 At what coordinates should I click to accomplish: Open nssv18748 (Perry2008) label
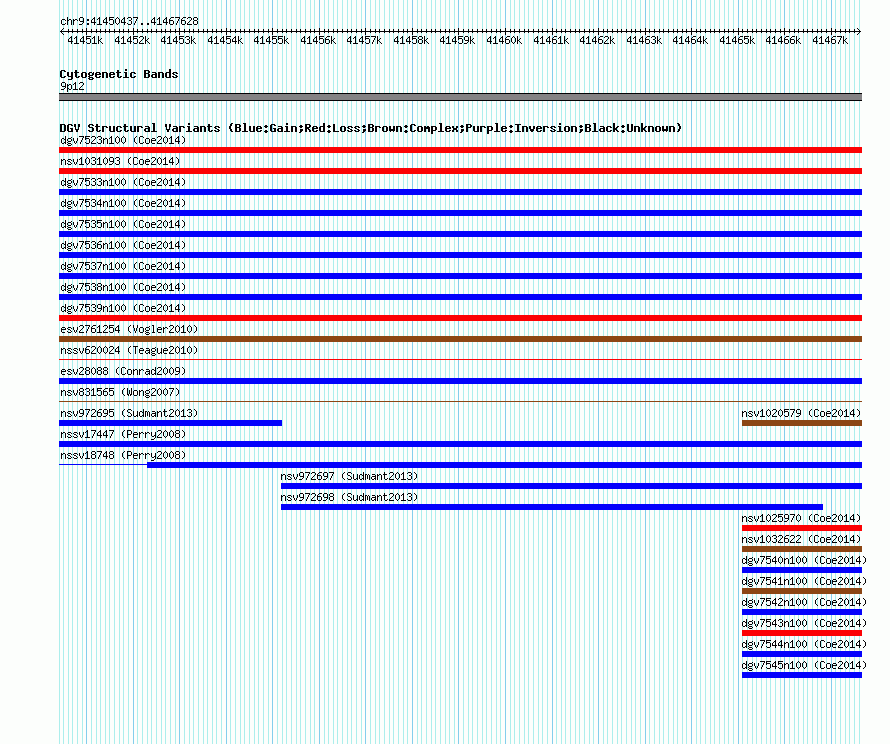click(123, 455)
